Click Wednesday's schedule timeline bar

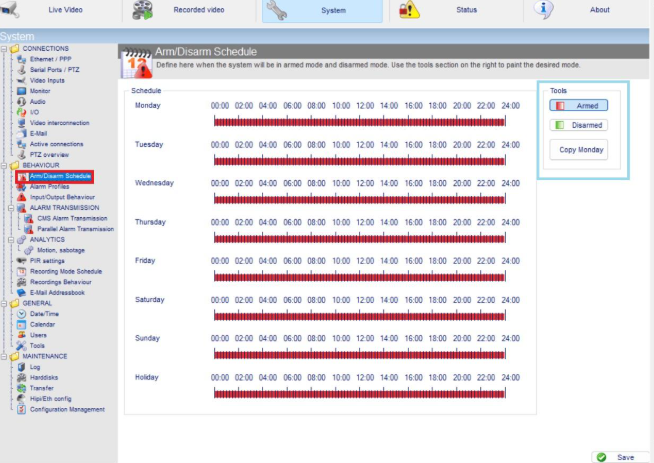pos(360,199)
